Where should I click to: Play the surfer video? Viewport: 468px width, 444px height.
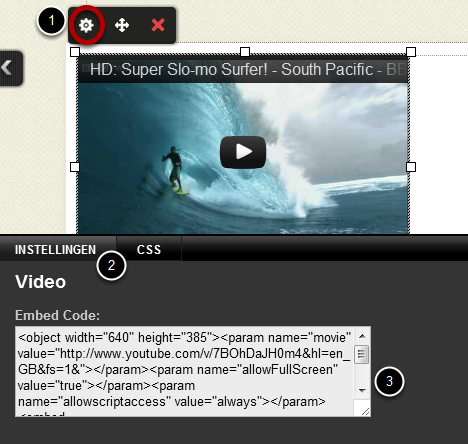tap(243, 152)
